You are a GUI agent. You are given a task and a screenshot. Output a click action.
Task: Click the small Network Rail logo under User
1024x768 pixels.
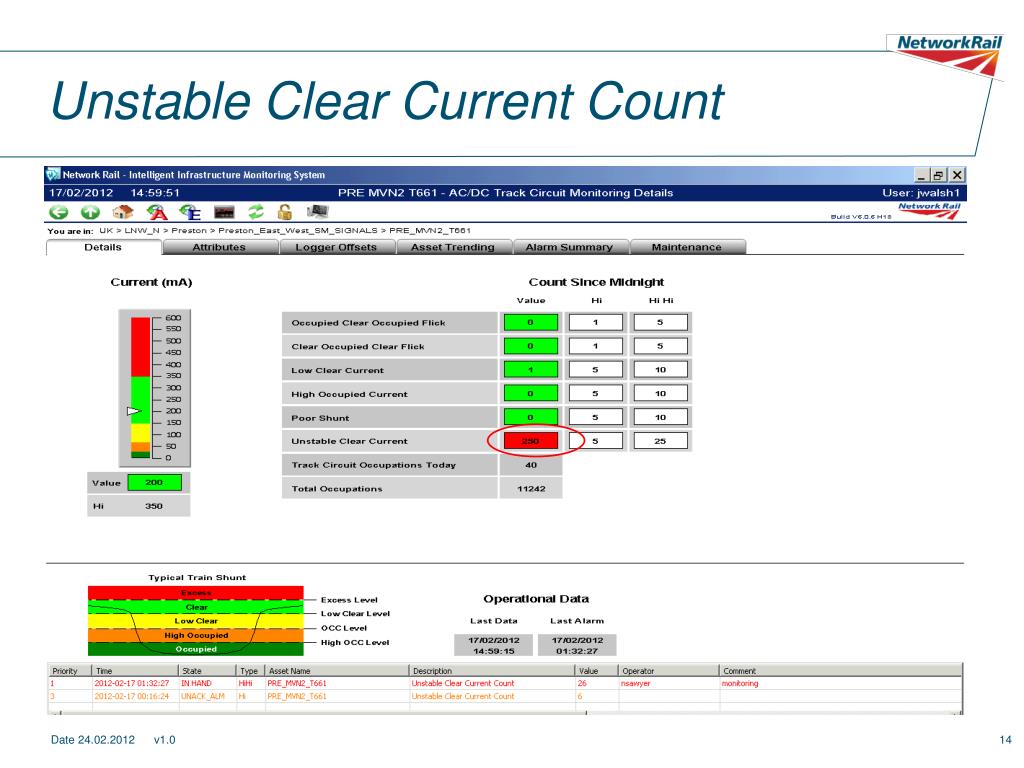[x=929, y=210]
